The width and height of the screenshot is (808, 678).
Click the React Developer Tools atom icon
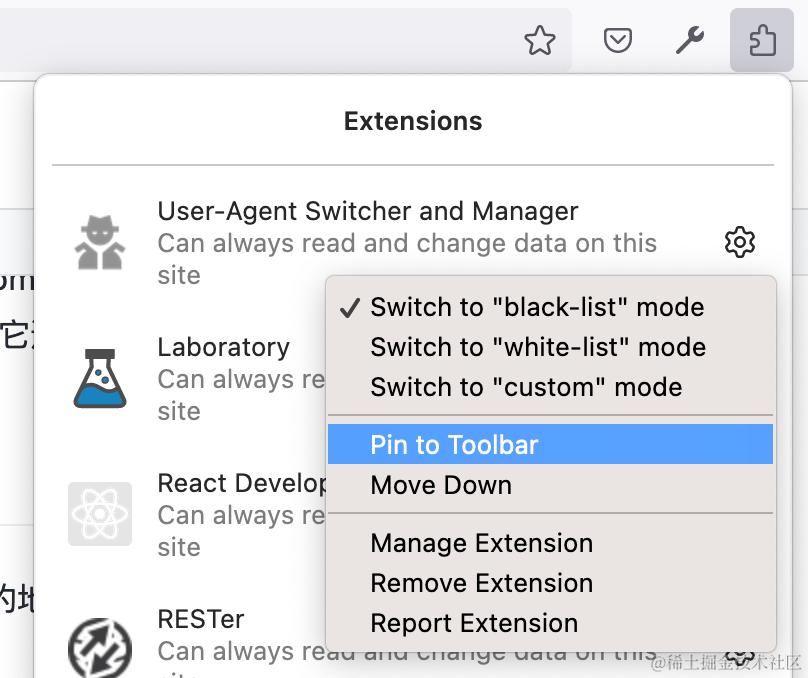[98, 514]
